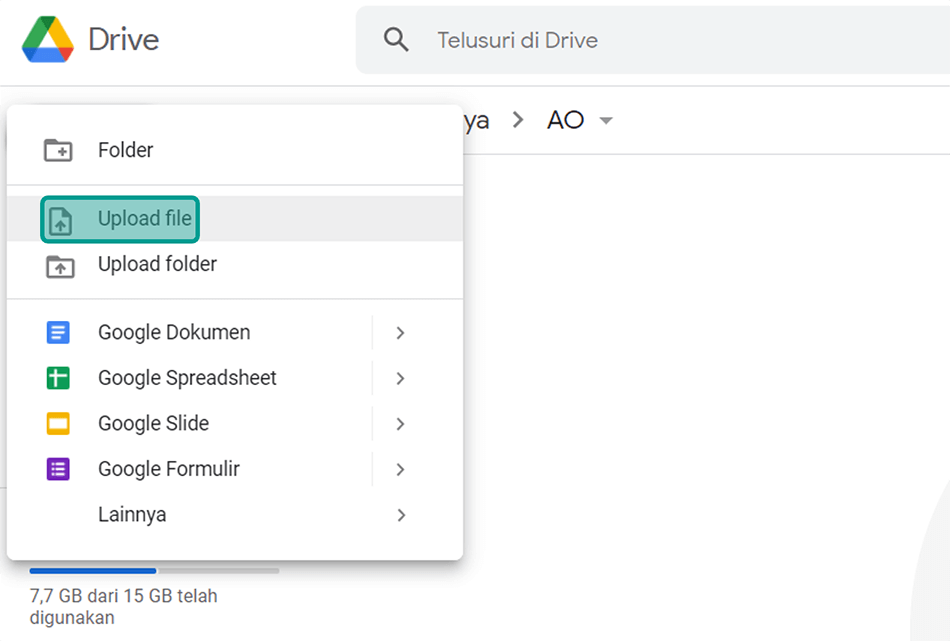Create a new Google Dokumen
Screen dimensions: 950x641
pyautogui.click(x=189, y=333)
